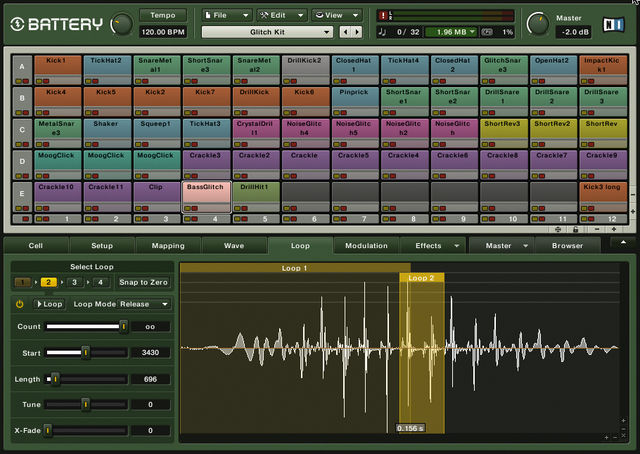Click the Native Instruments NI logo
640x454 pixels.
point(613,24)
